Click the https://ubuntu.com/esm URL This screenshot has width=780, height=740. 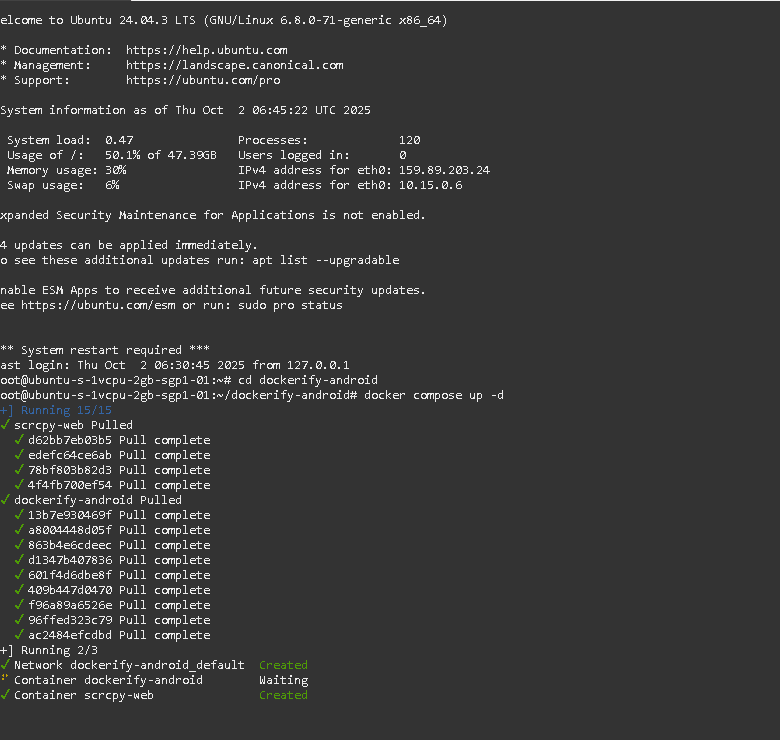tap(98, 305)
